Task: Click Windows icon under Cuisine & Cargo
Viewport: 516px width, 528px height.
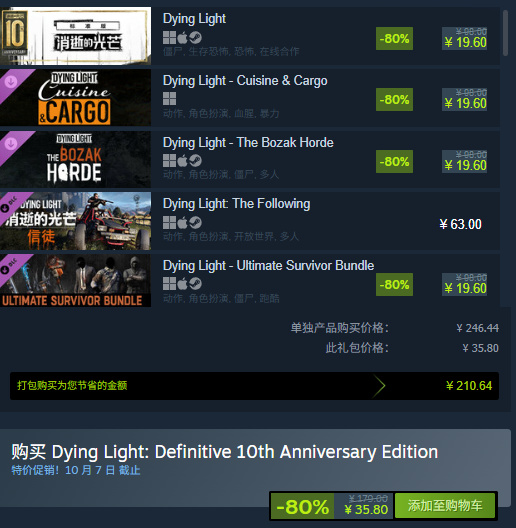Action: [x=169, y=99]
